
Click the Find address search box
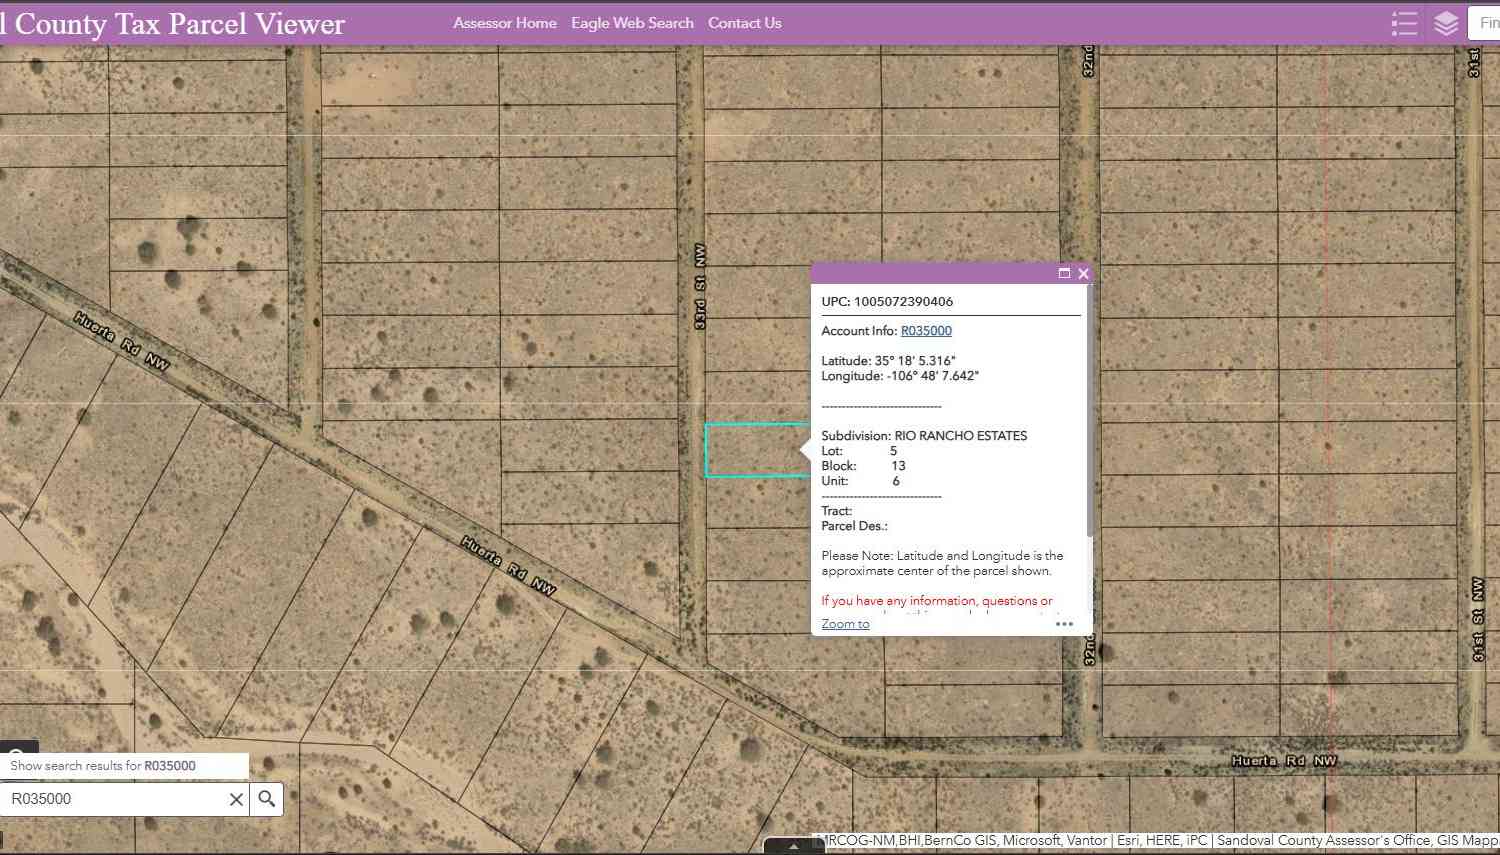[x=1484, y=23]
